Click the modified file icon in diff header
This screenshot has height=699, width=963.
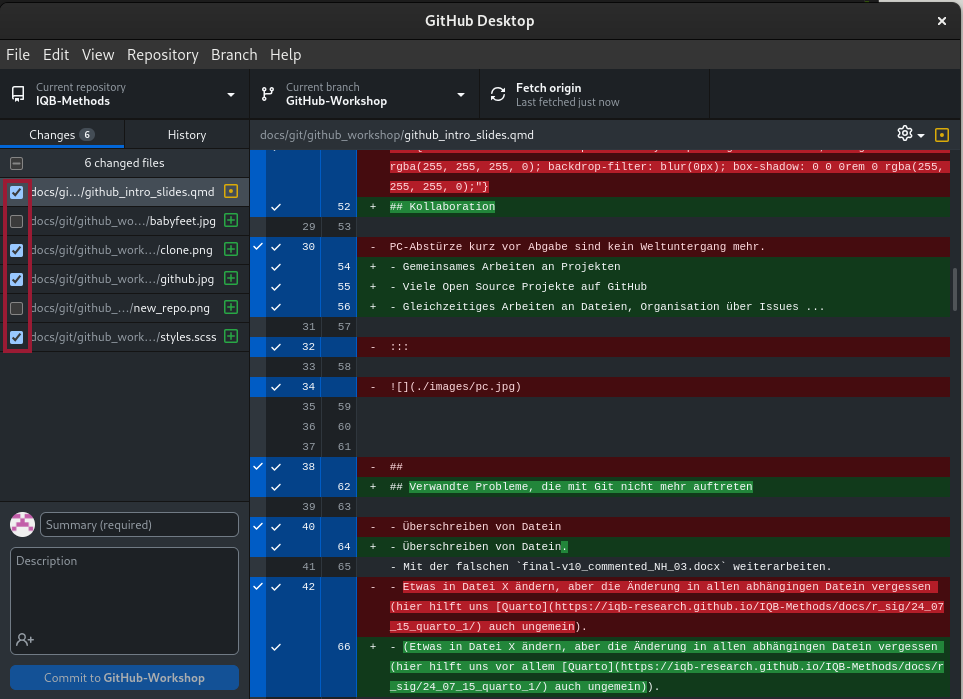[x=941, y=134]
